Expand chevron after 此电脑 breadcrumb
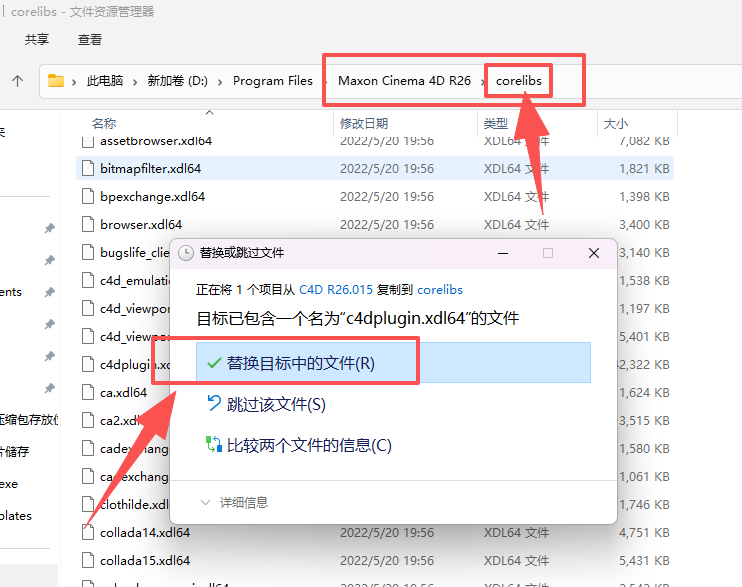The image size is (742, 587). pos(135,82)
